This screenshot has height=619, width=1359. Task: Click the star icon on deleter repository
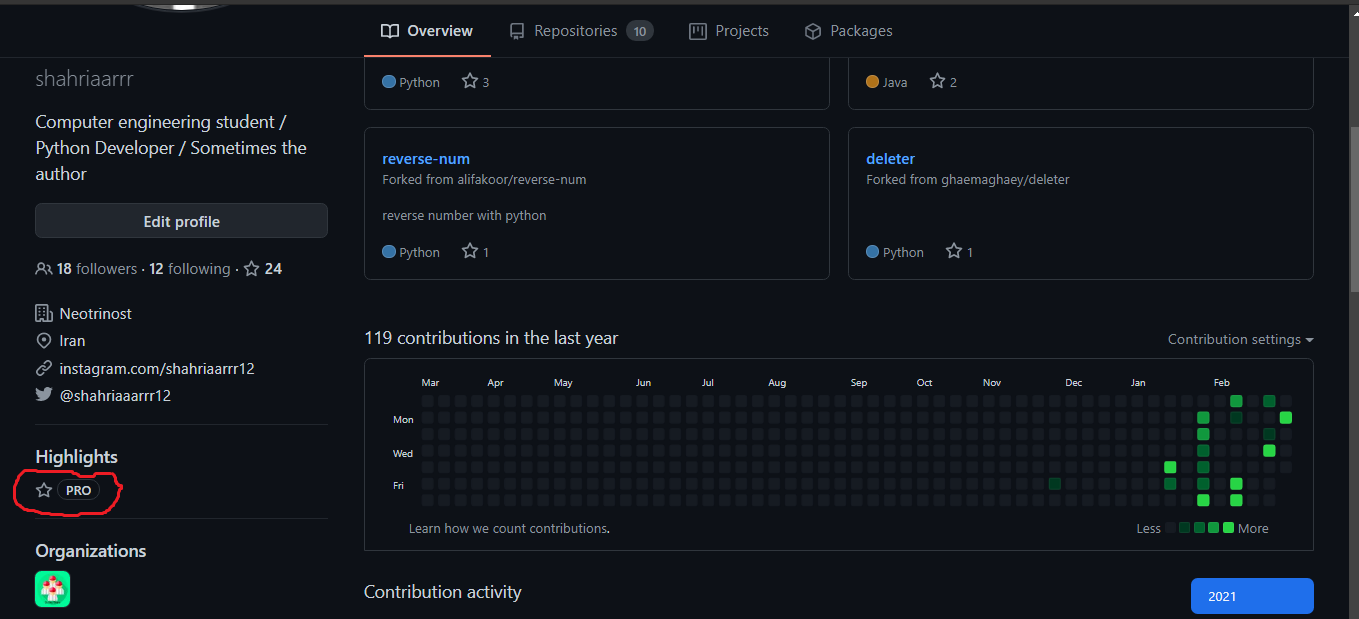tap(954, 252)
